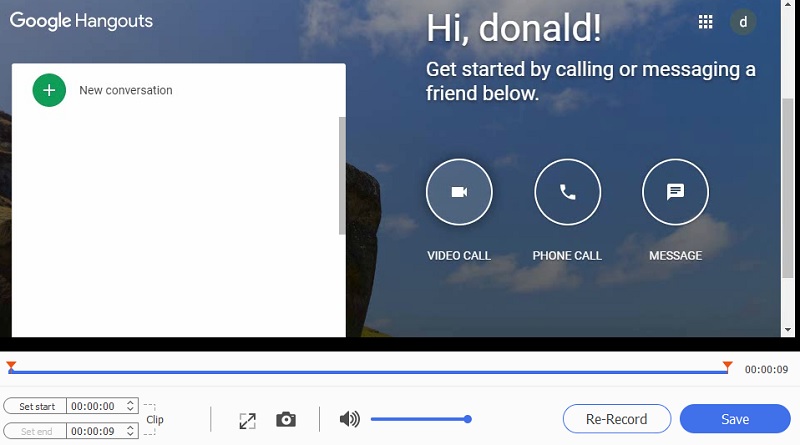The image size is (800, 445).
Task: Click the end time stepper arrows
Action: click(x=131, y=431)
